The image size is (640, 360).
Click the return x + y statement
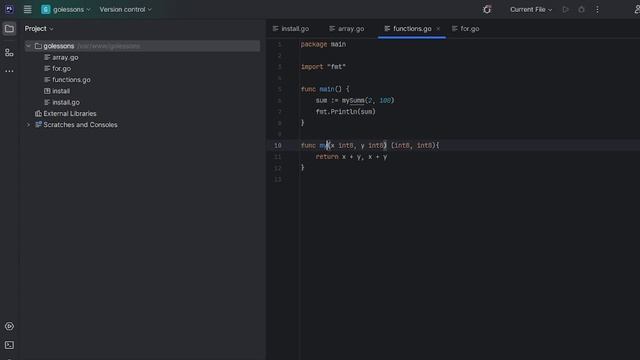point(351,156)
